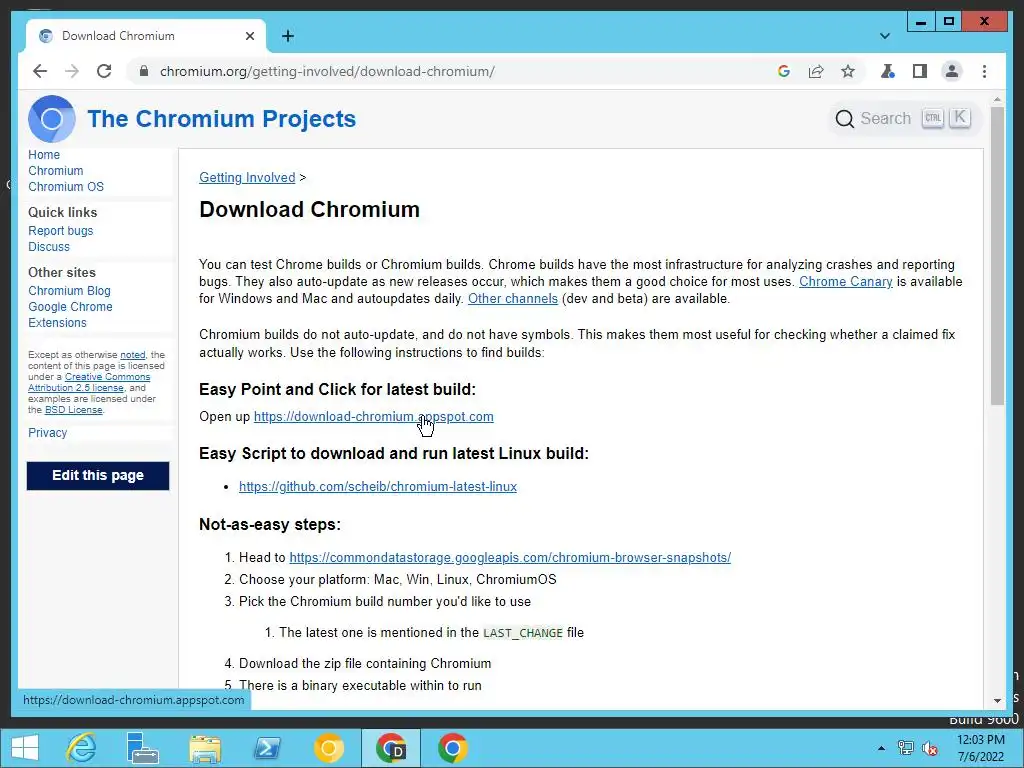This screenshot has height=768, width=1024.
Task: Click the LAST_CHANGE code text
Action: click(522, 633)
